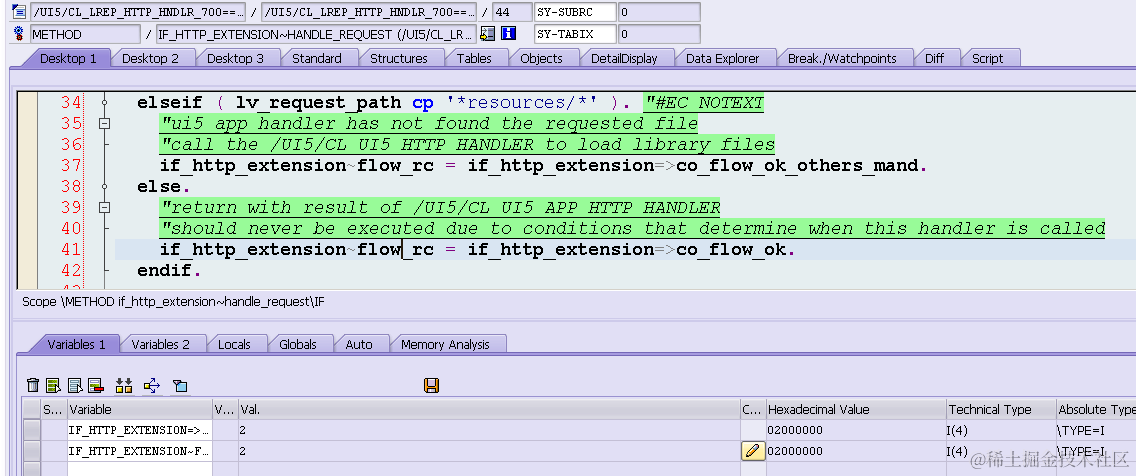This screenshot has width=1136, height=476.
Task: Open the Tables tab
Action: pos(474,59)
